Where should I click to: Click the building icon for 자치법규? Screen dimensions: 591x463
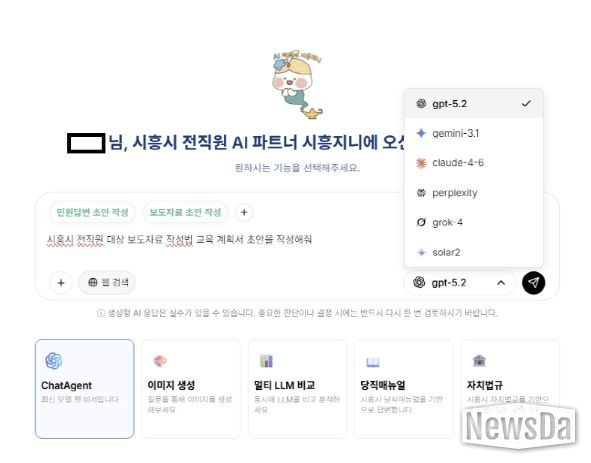click(x=479, y=360)
